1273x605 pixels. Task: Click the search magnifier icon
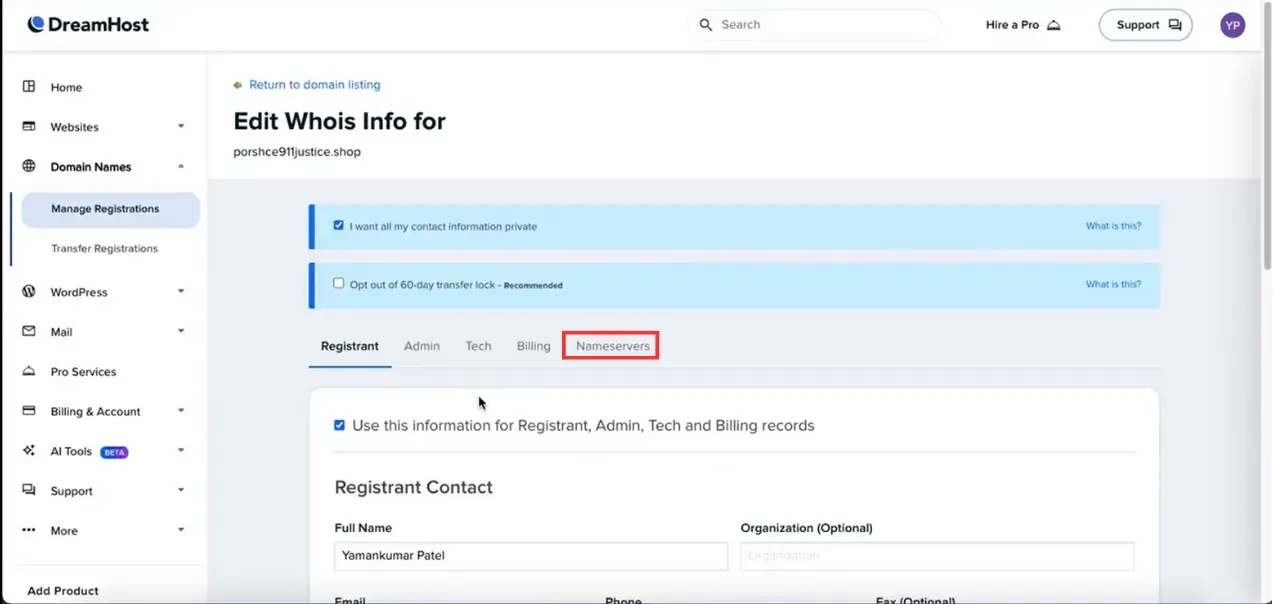[706, 25]
